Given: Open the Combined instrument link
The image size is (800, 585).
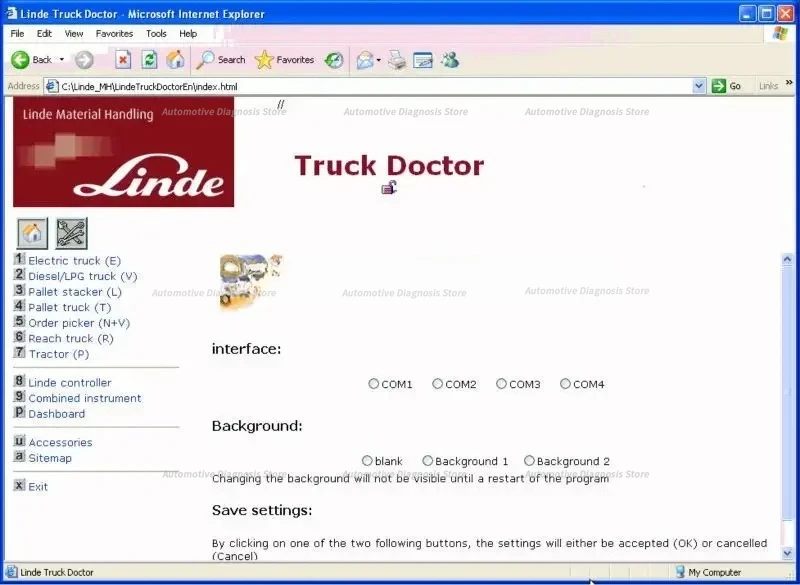Looking at the screenshot, I should click(85, 398).
